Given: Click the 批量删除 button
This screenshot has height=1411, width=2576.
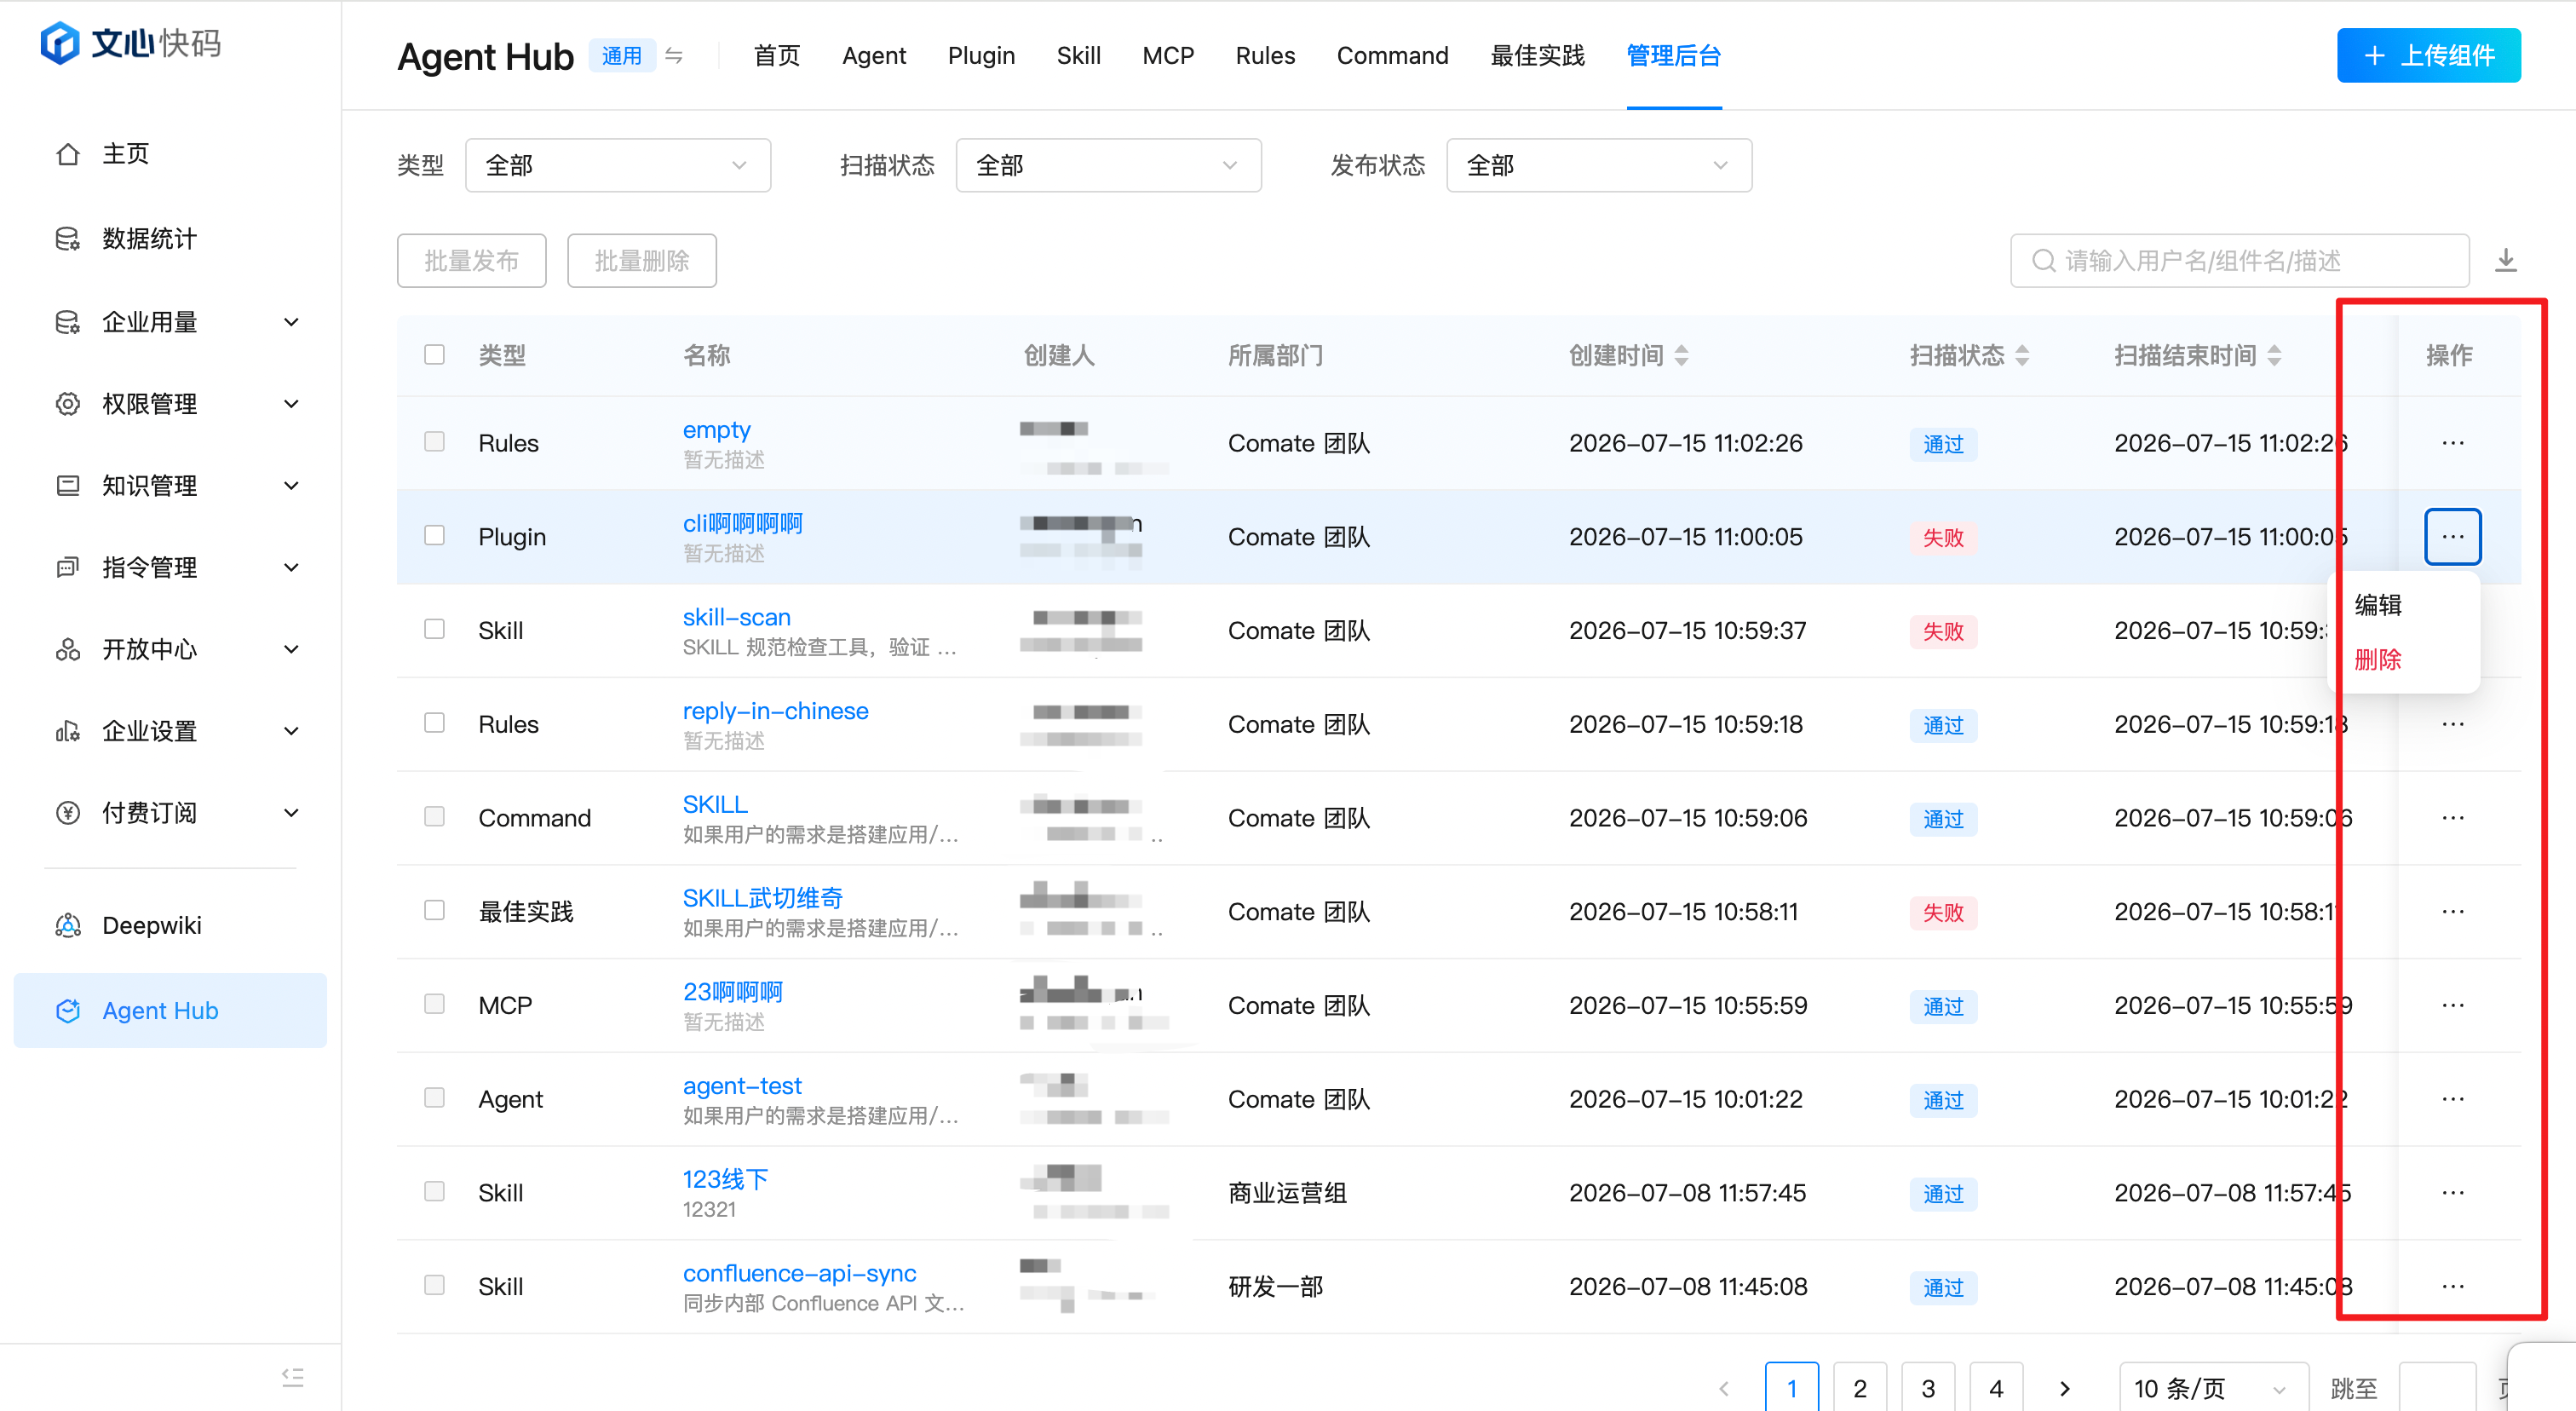Looking at the screenshot, I should coord(641,261).
